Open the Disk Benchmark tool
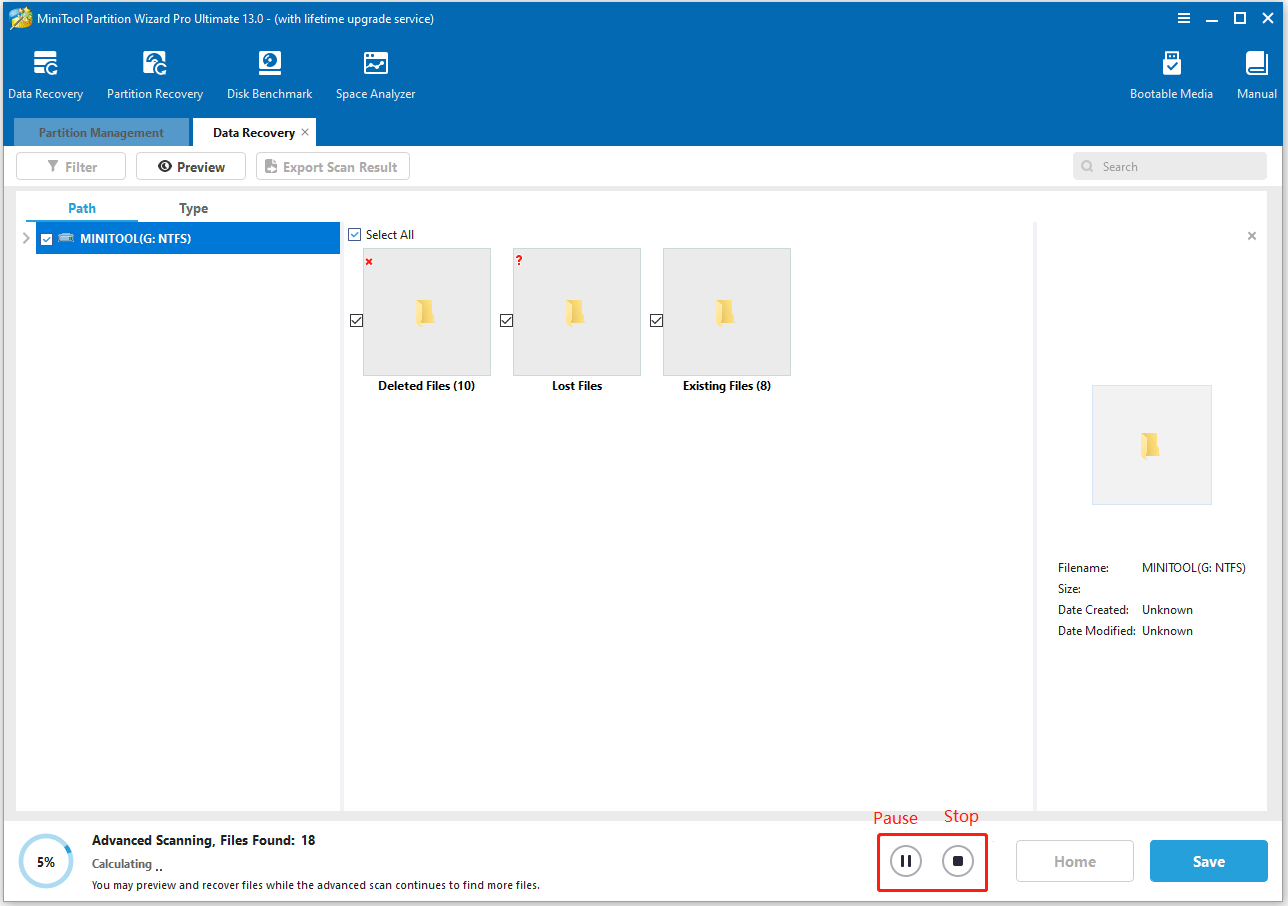Screen dimensions: 1288x906 (x=269, y=65)
